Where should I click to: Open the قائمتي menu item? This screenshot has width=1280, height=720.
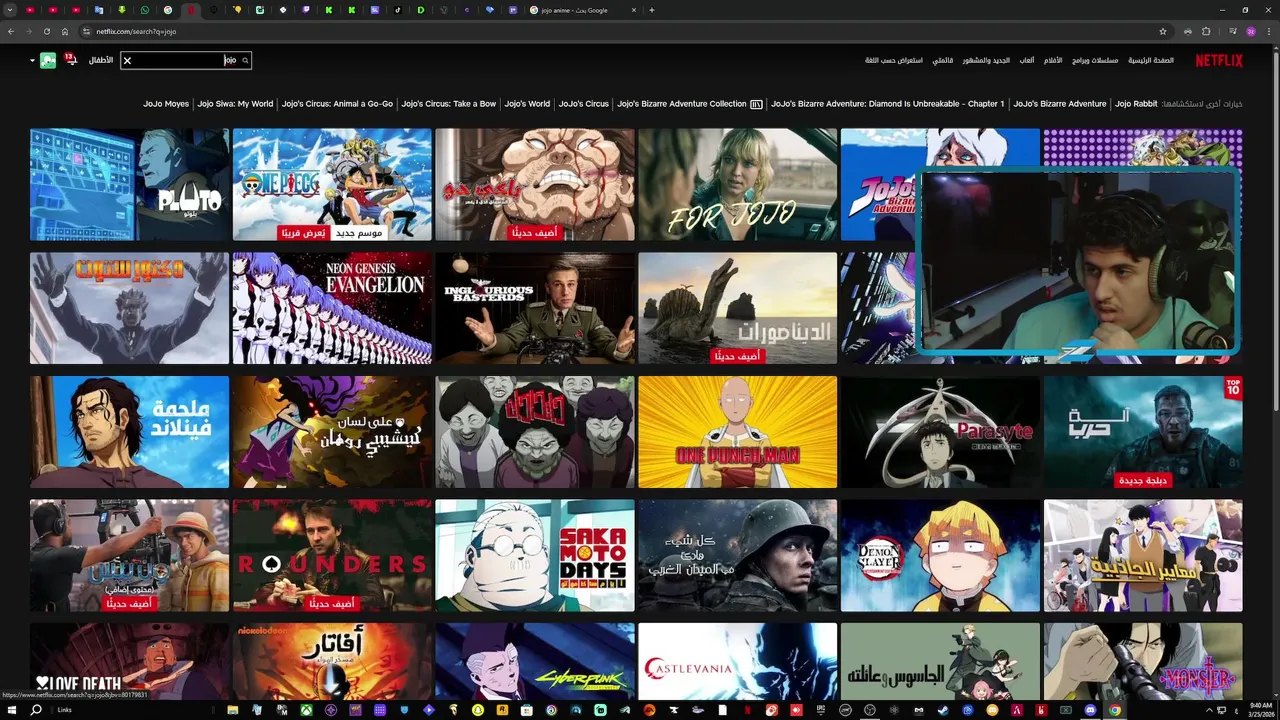(x=943, y=60)
